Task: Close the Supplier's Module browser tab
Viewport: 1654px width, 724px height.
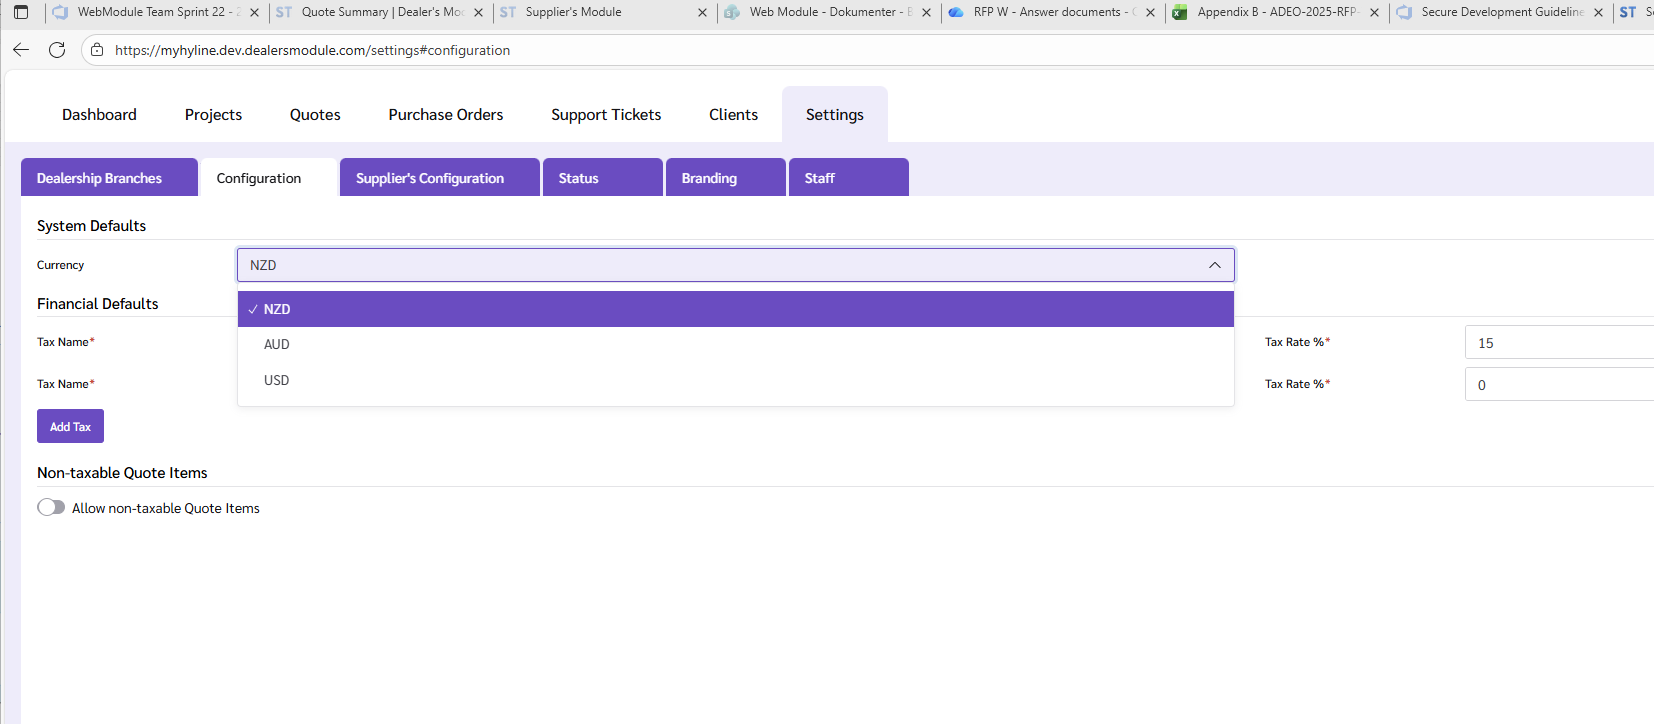Action: tap(702, 13)
